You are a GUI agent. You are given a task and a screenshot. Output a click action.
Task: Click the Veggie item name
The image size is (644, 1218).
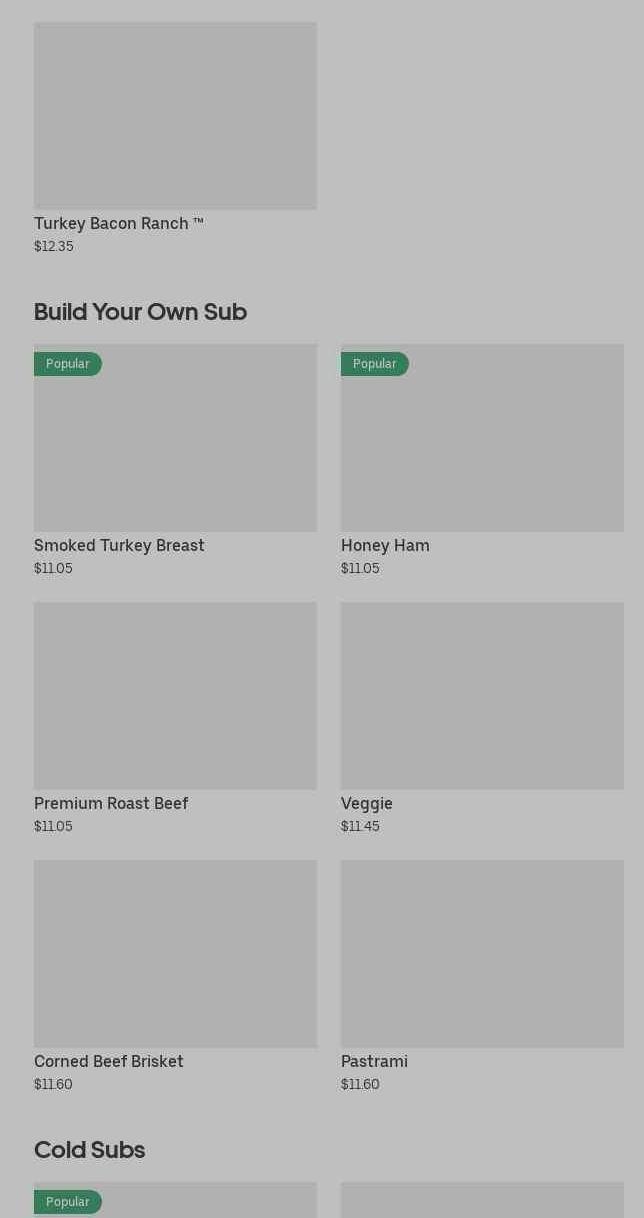(x=367, y=803)
